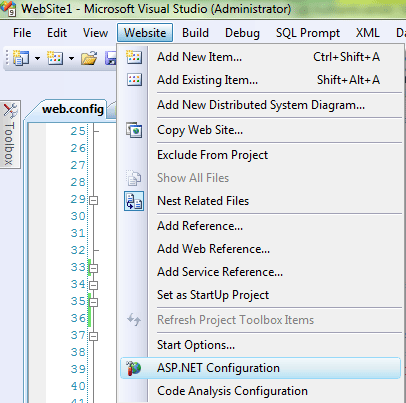Click the Visual Studio title bar icon
406x403 pixels.
pos(8,8)
